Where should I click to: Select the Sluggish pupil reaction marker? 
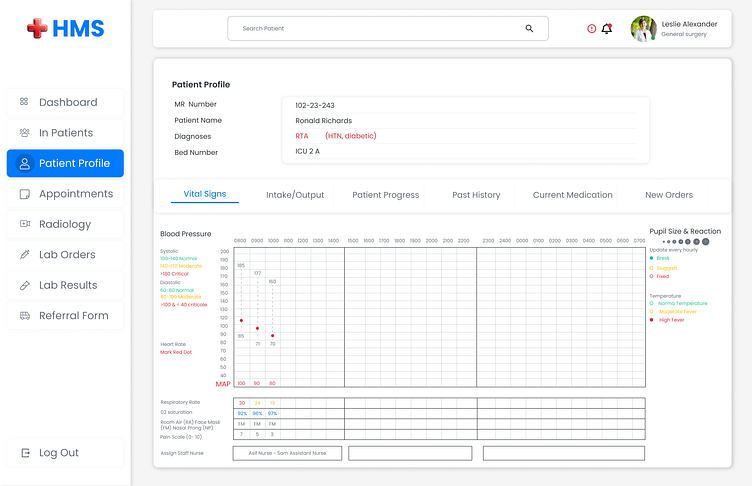pyautogui.click(x=651, y=268)
